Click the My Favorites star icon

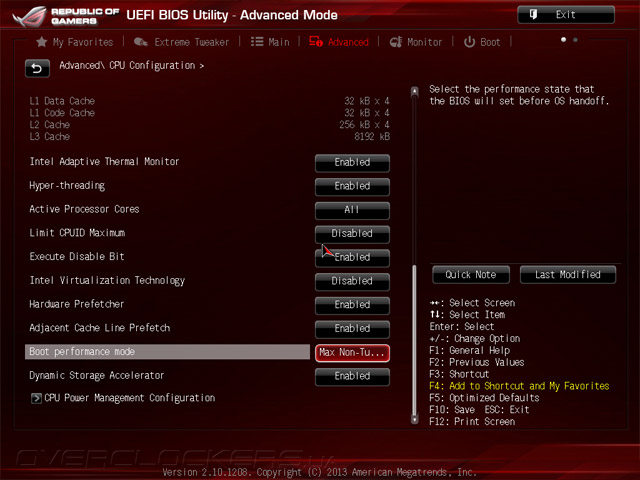[x=42, y=42]
